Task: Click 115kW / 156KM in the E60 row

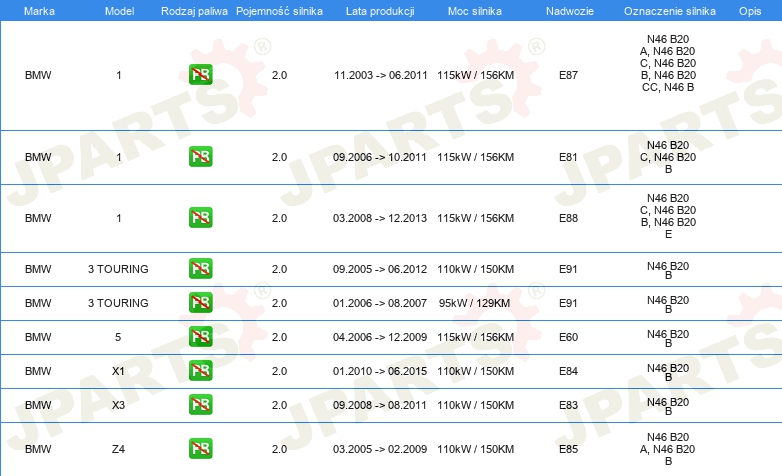Action: coord(475,337)
